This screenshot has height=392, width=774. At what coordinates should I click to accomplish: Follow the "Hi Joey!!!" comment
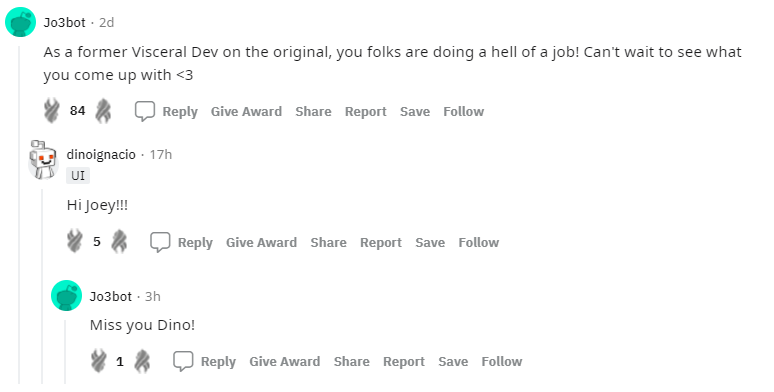479,242
